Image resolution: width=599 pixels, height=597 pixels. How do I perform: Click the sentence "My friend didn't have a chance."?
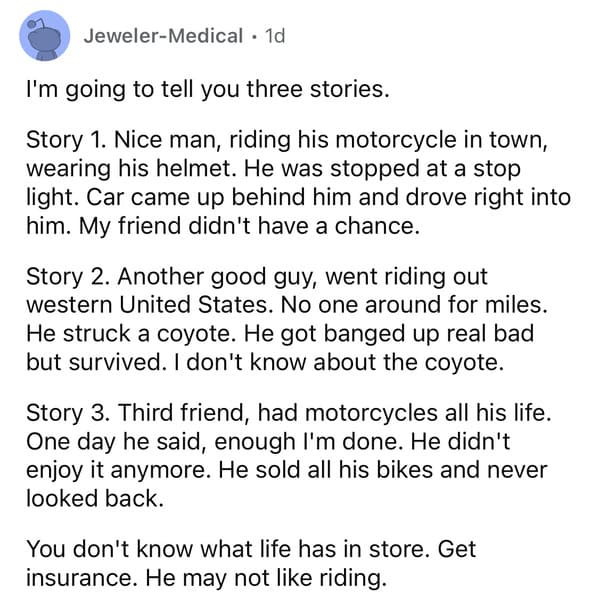[249, 226]
